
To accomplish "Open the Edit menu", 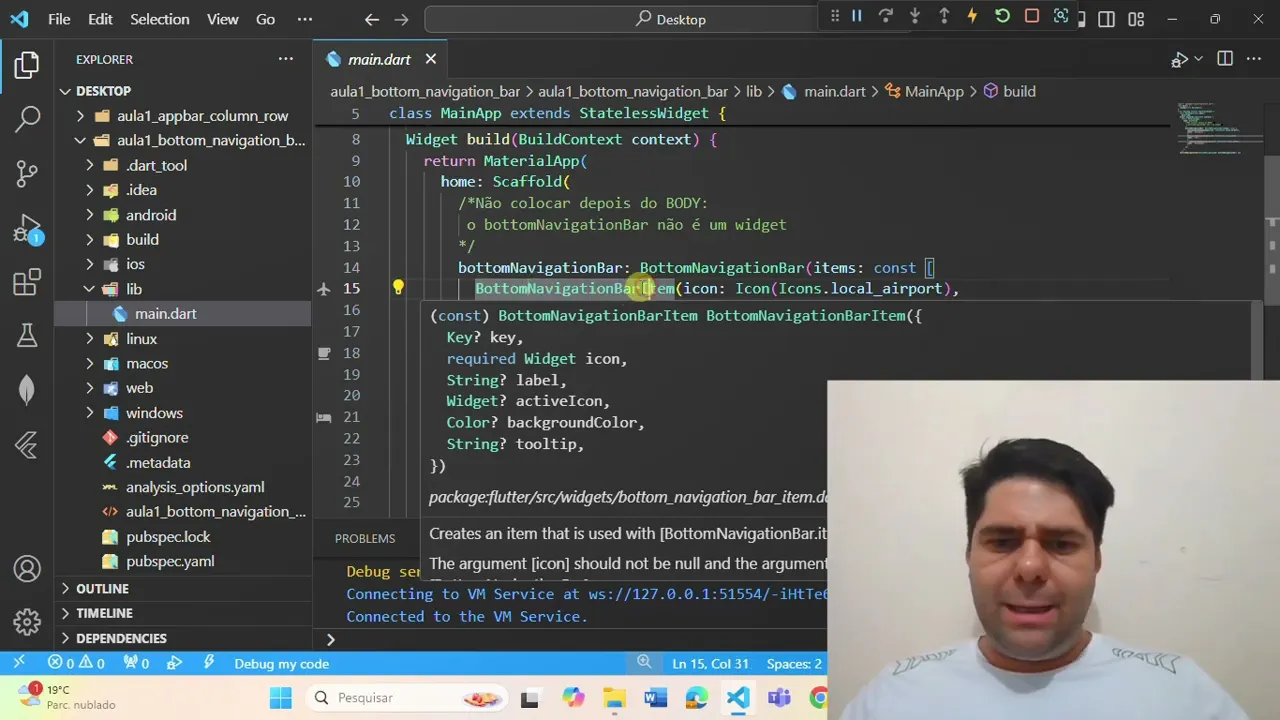I will [x=100, y=19].
